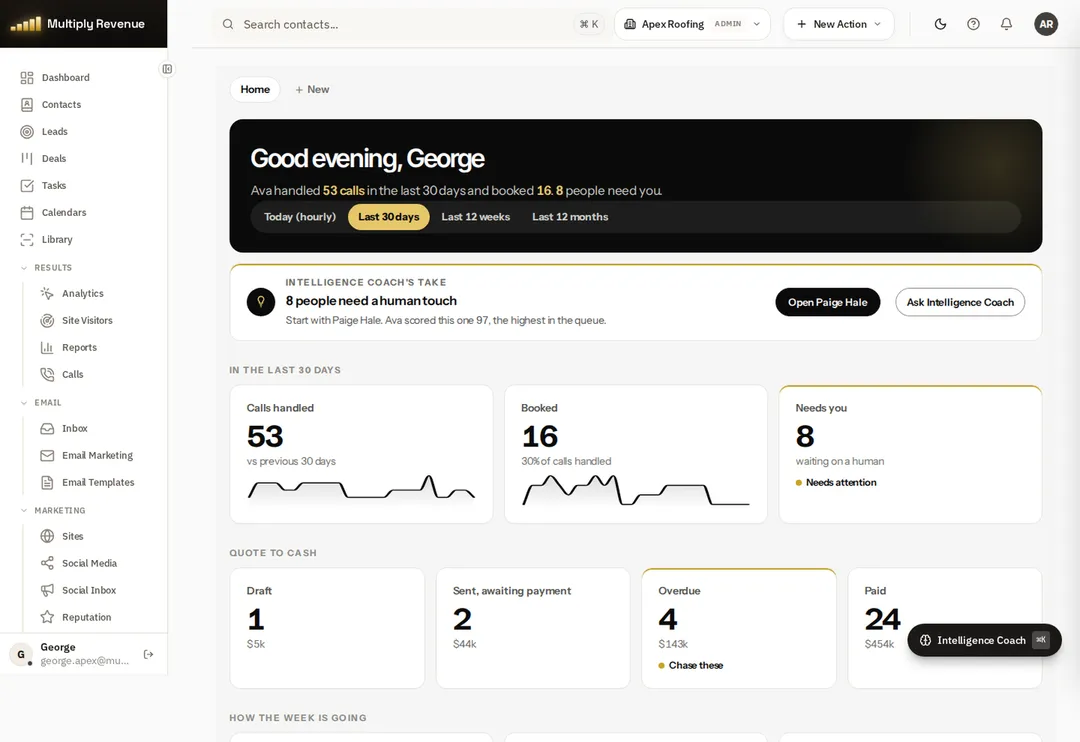This screenshot has width=1080, height=742.
Task: Click '53 calls' highlighted text
Action: (343, 191)
